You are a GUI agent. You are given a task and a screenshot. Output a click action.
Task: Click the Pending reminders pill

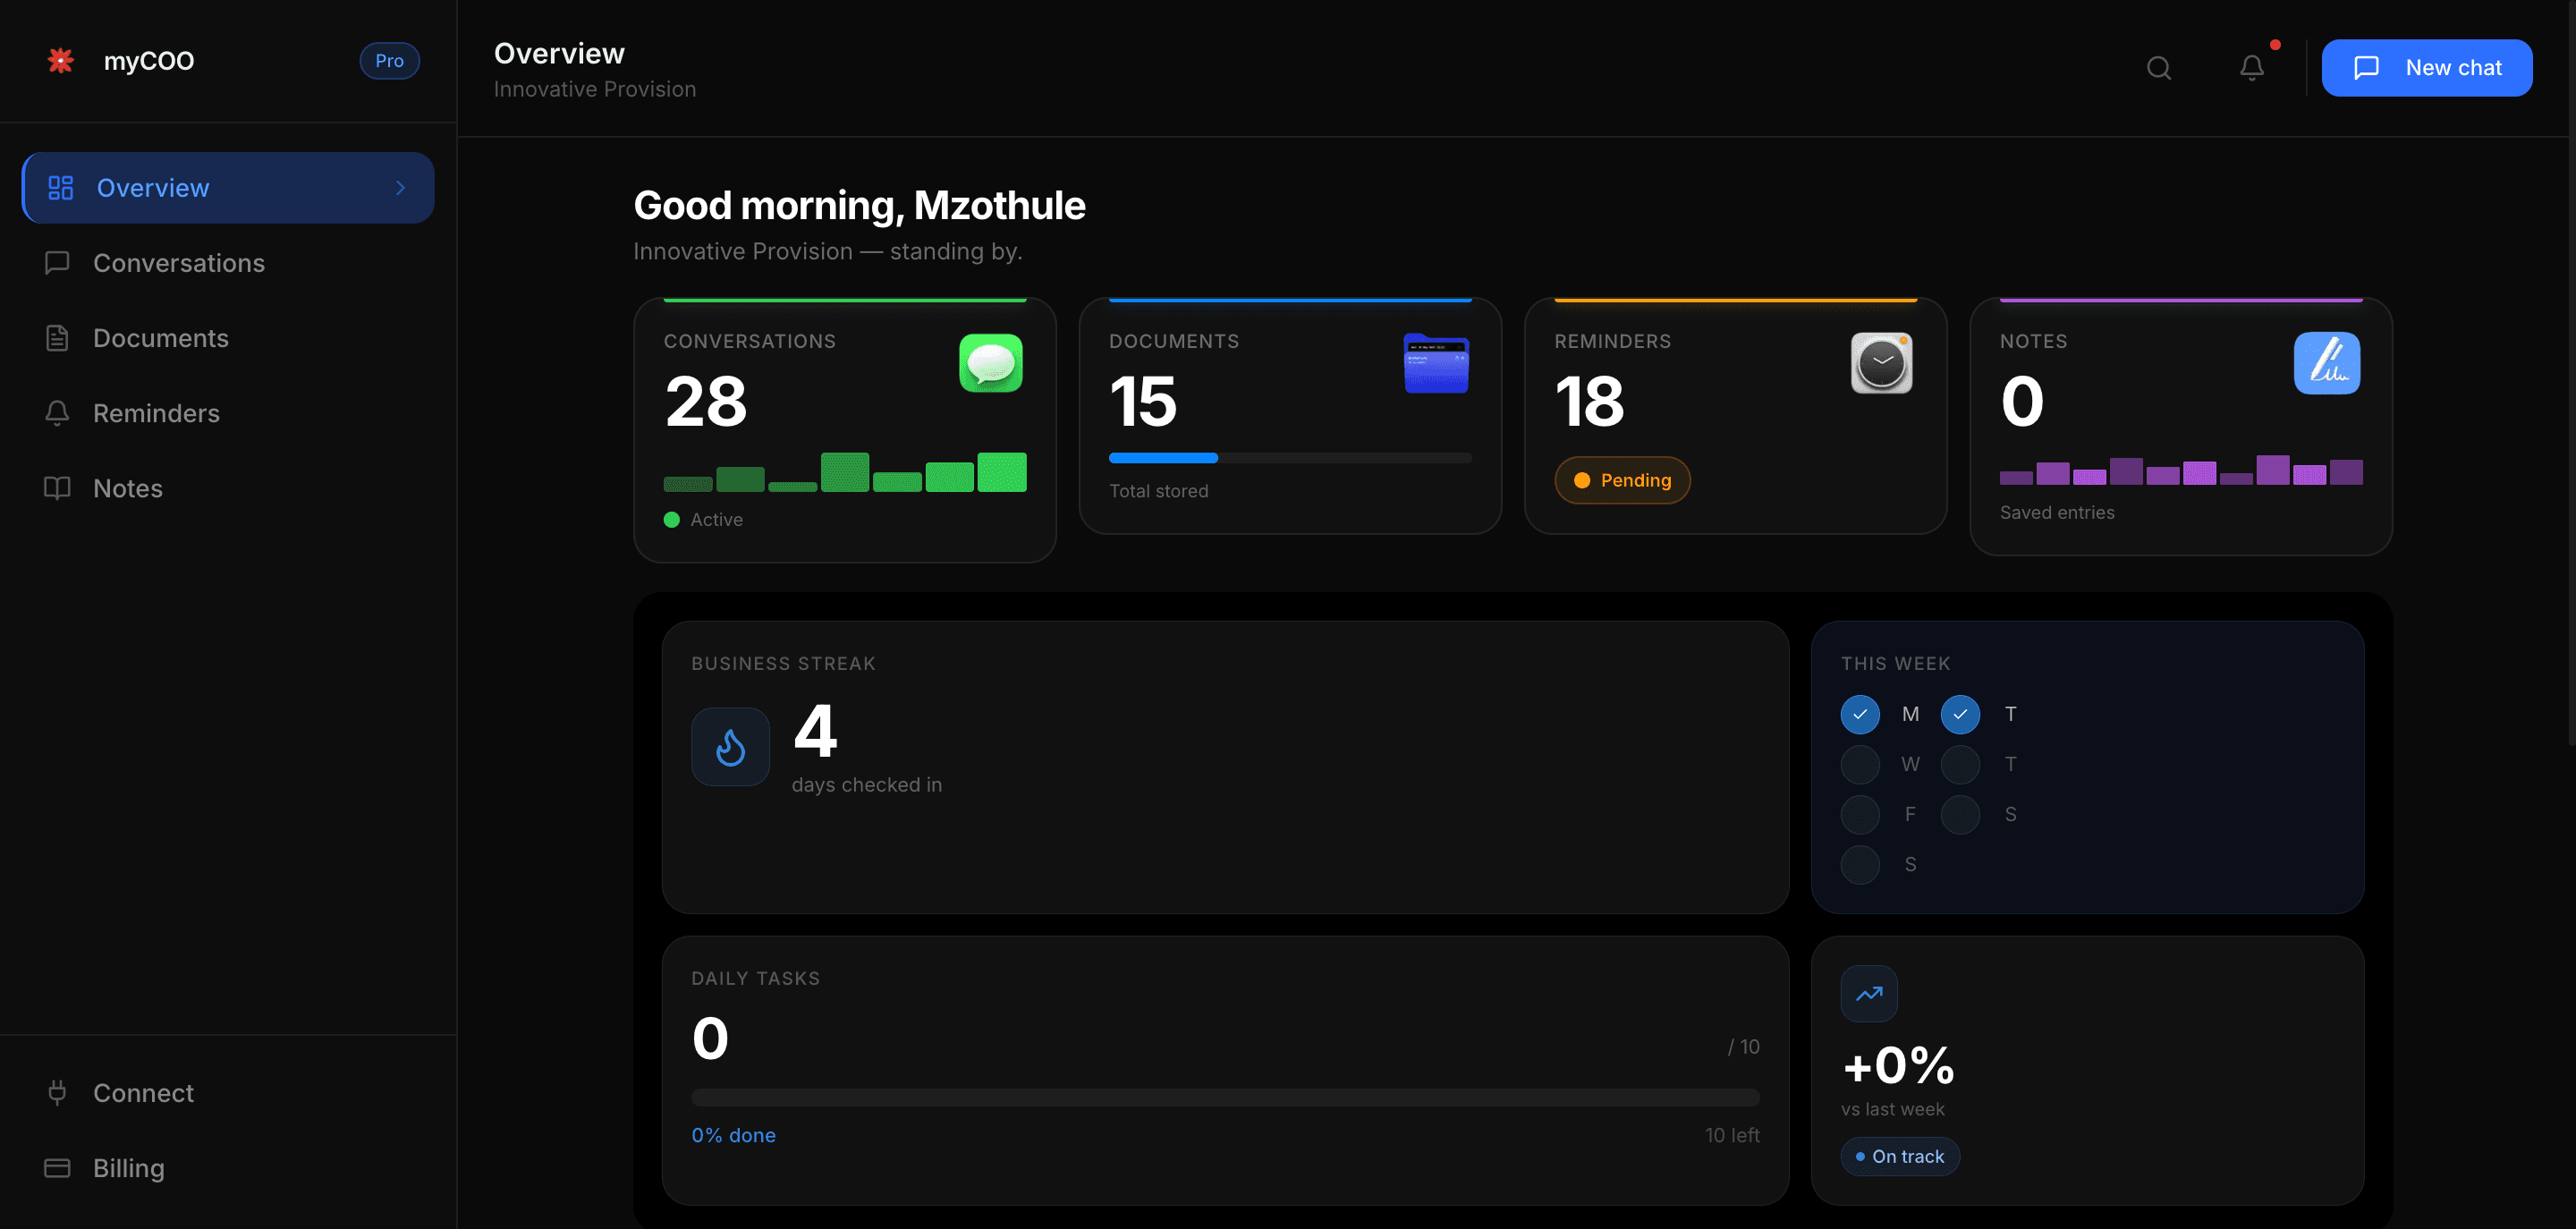[x=1622, y=480]
